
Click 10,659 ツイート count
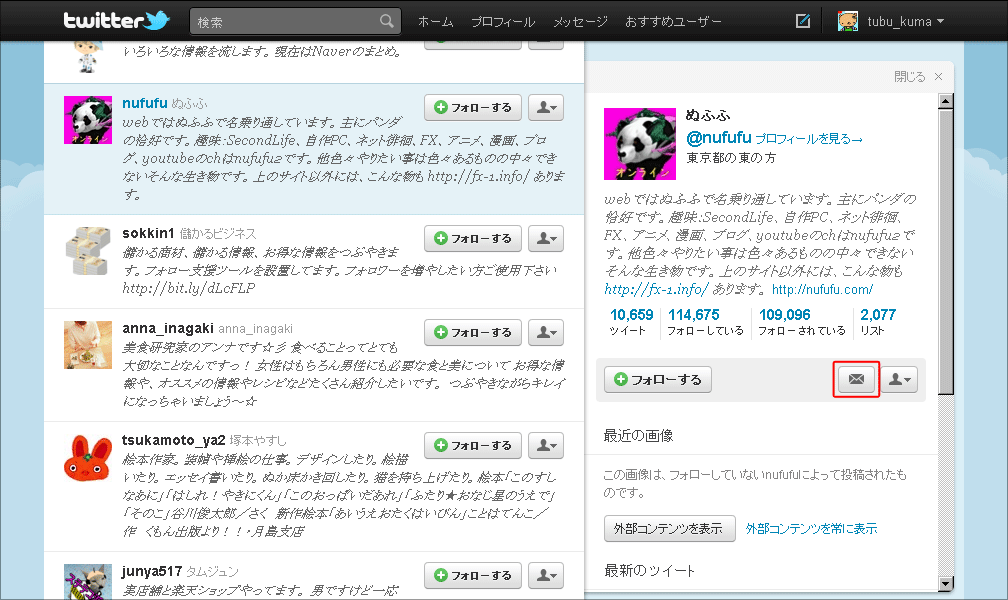pyautogui.click(x=631, y=322)
